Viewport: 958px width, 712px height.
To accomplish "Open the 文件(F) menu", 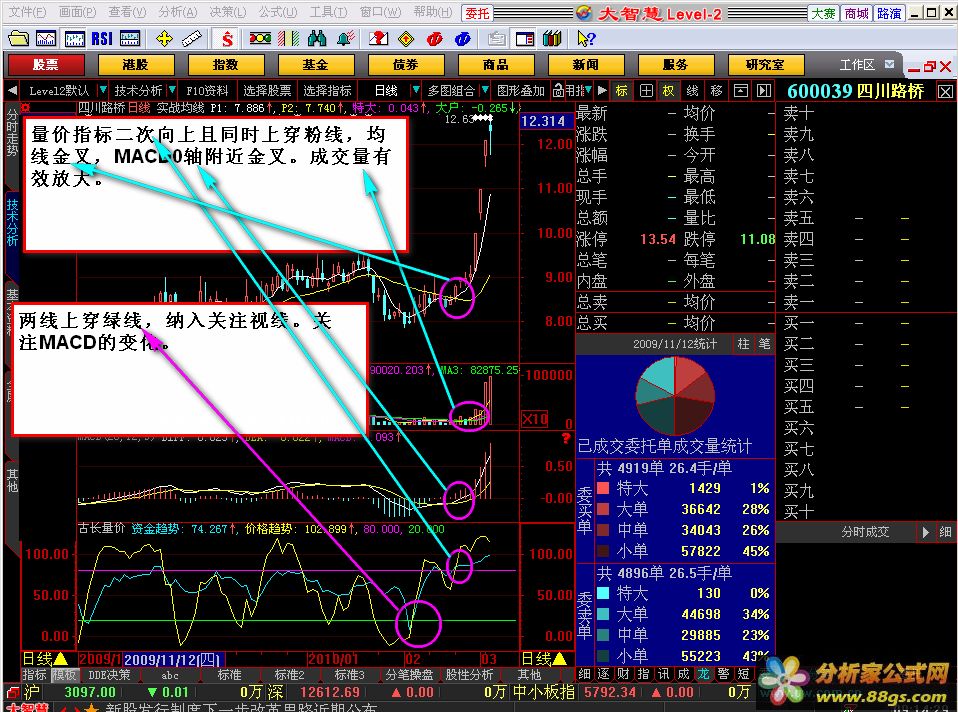I will (x=26, y=12).
